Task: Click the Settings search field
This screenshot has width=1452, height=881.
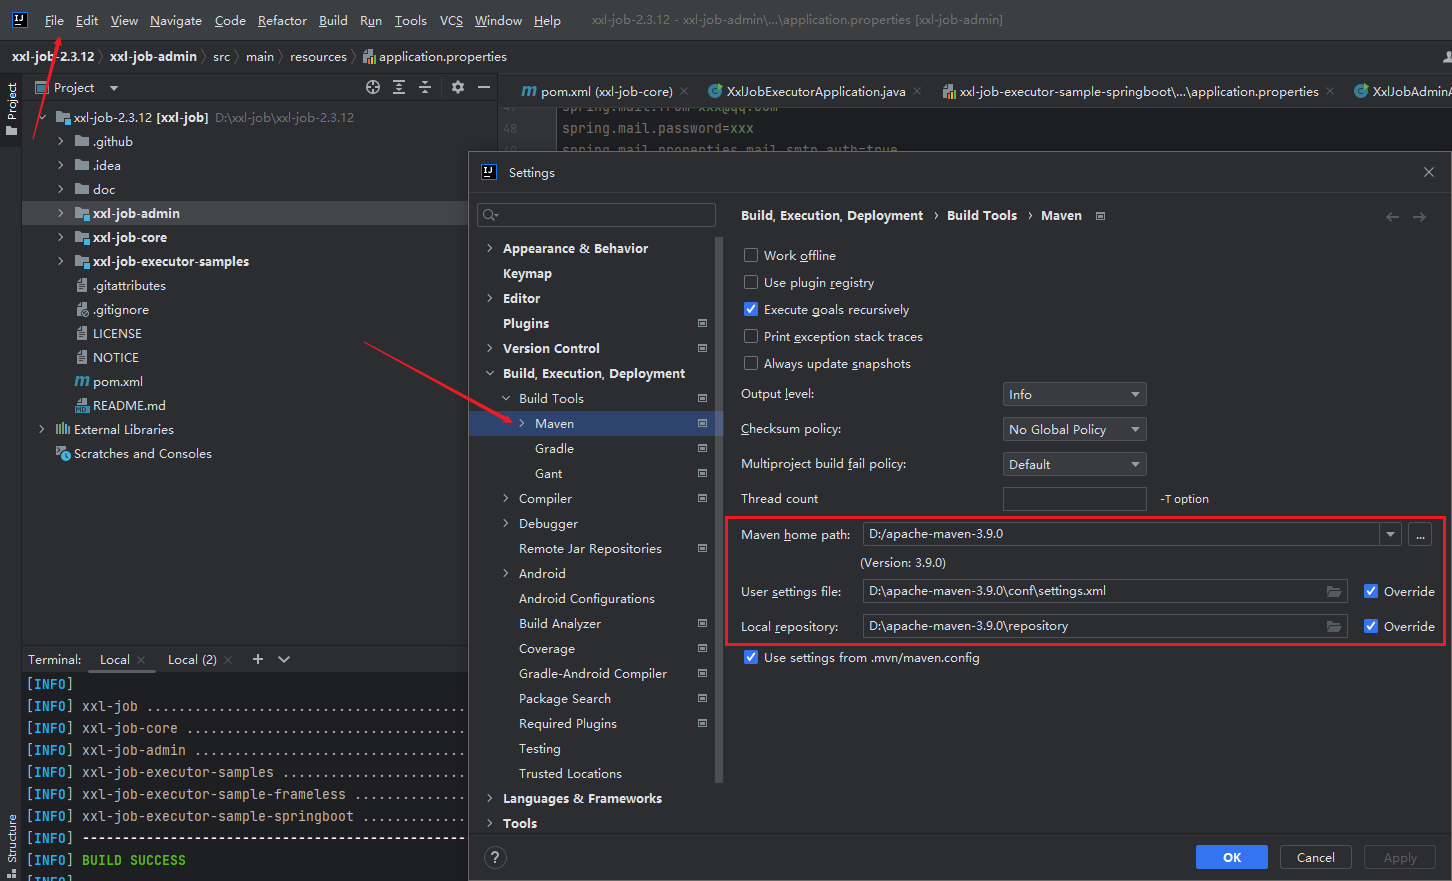Action: pos(597,215)
